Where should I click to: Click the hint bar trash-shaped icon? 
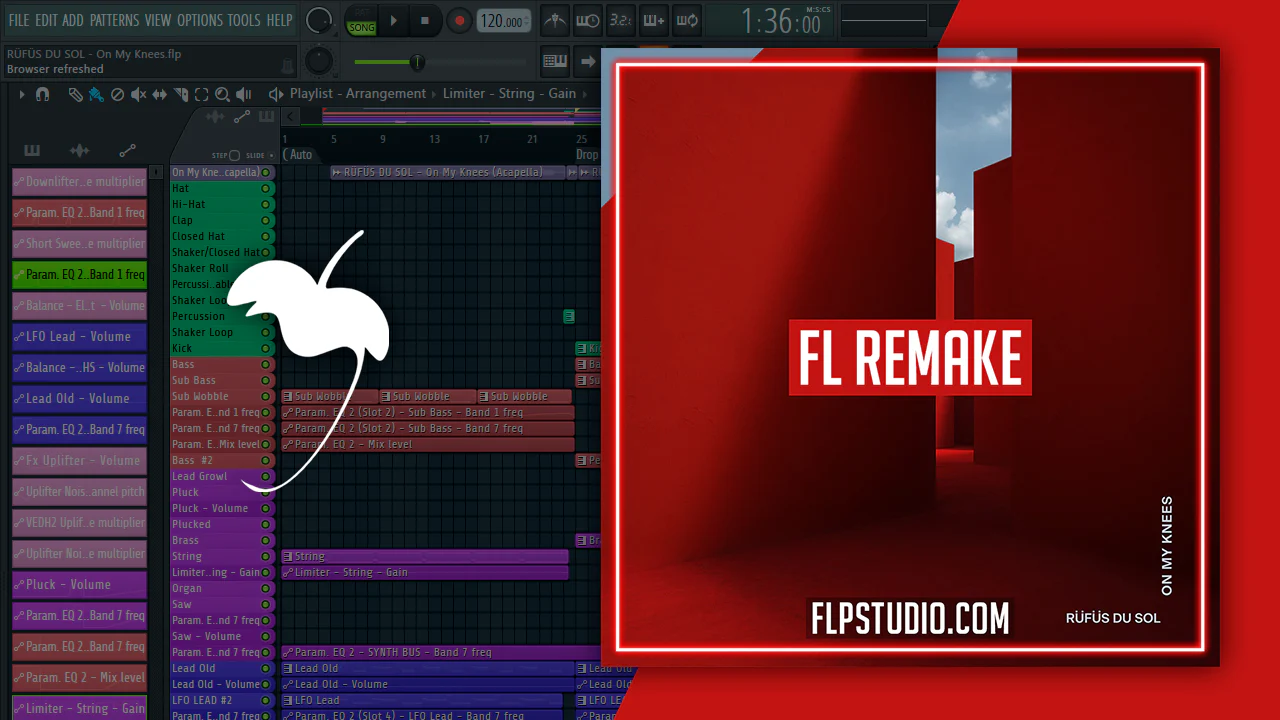288,66
